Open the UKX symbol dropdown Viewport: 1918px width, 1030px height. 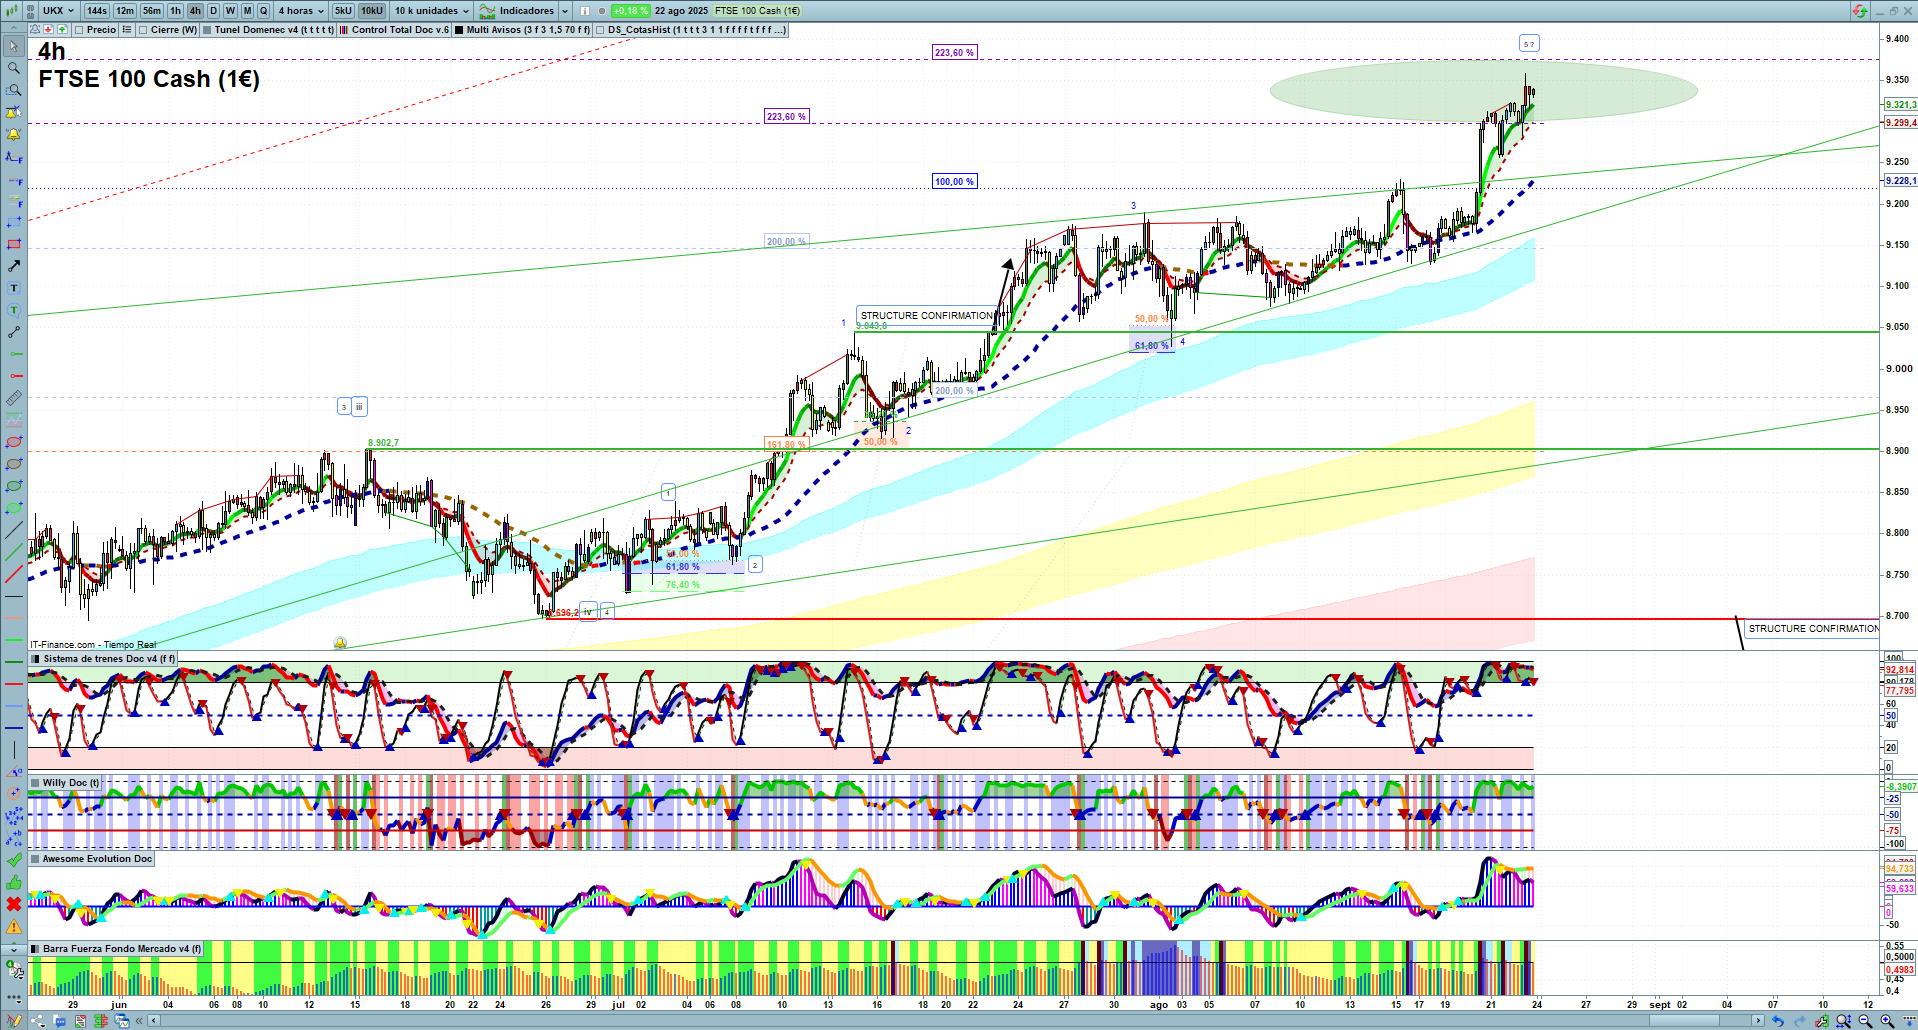click(x=59, y=11)
